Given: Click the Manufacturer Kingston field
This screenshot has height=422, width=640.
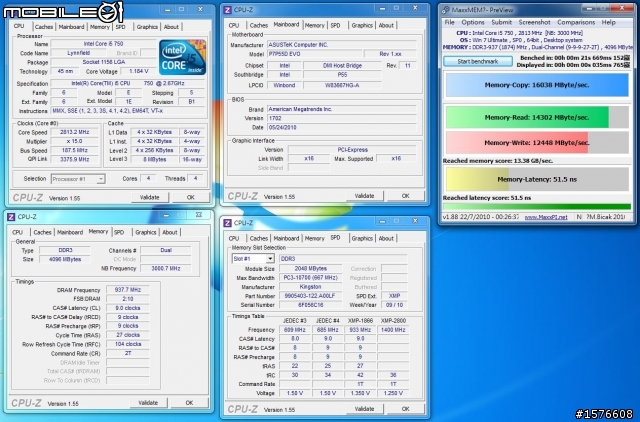Looking at the screenshot, I should pos(310,287).
